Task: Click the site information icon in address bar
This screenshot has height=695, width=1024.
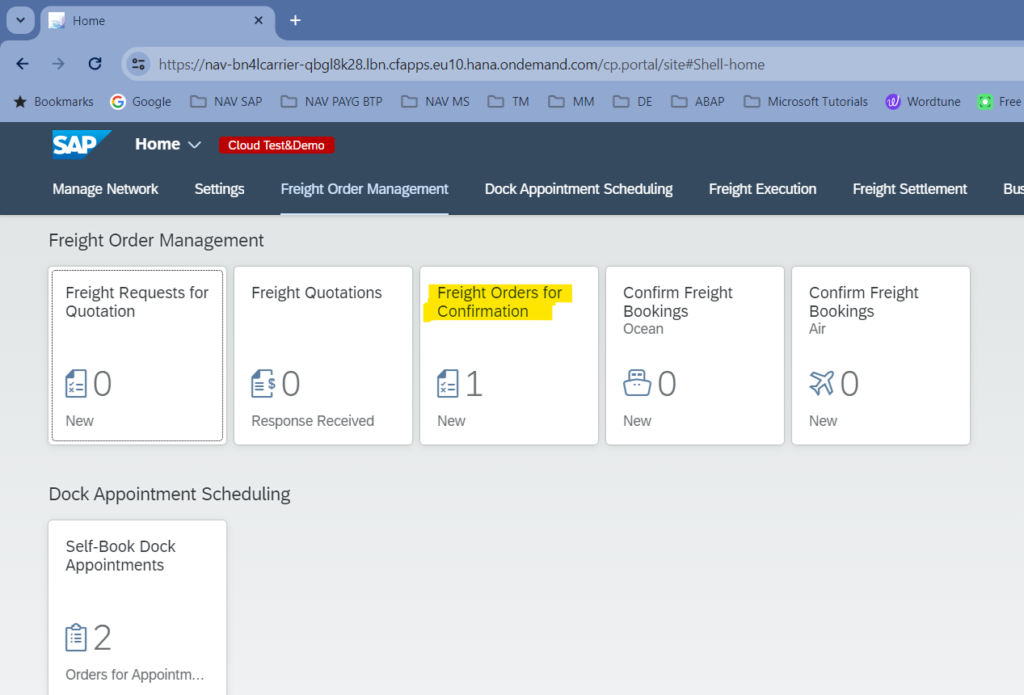Action: click(139, 64)
